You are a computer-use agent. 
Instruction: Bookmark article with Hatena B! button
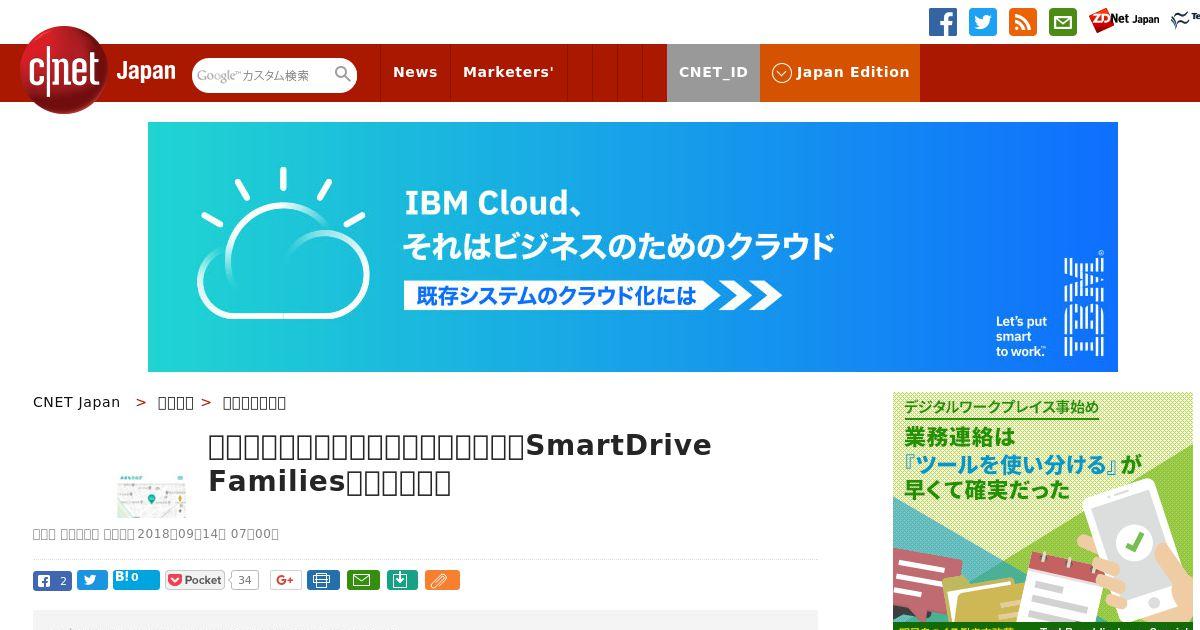point(136,579)
